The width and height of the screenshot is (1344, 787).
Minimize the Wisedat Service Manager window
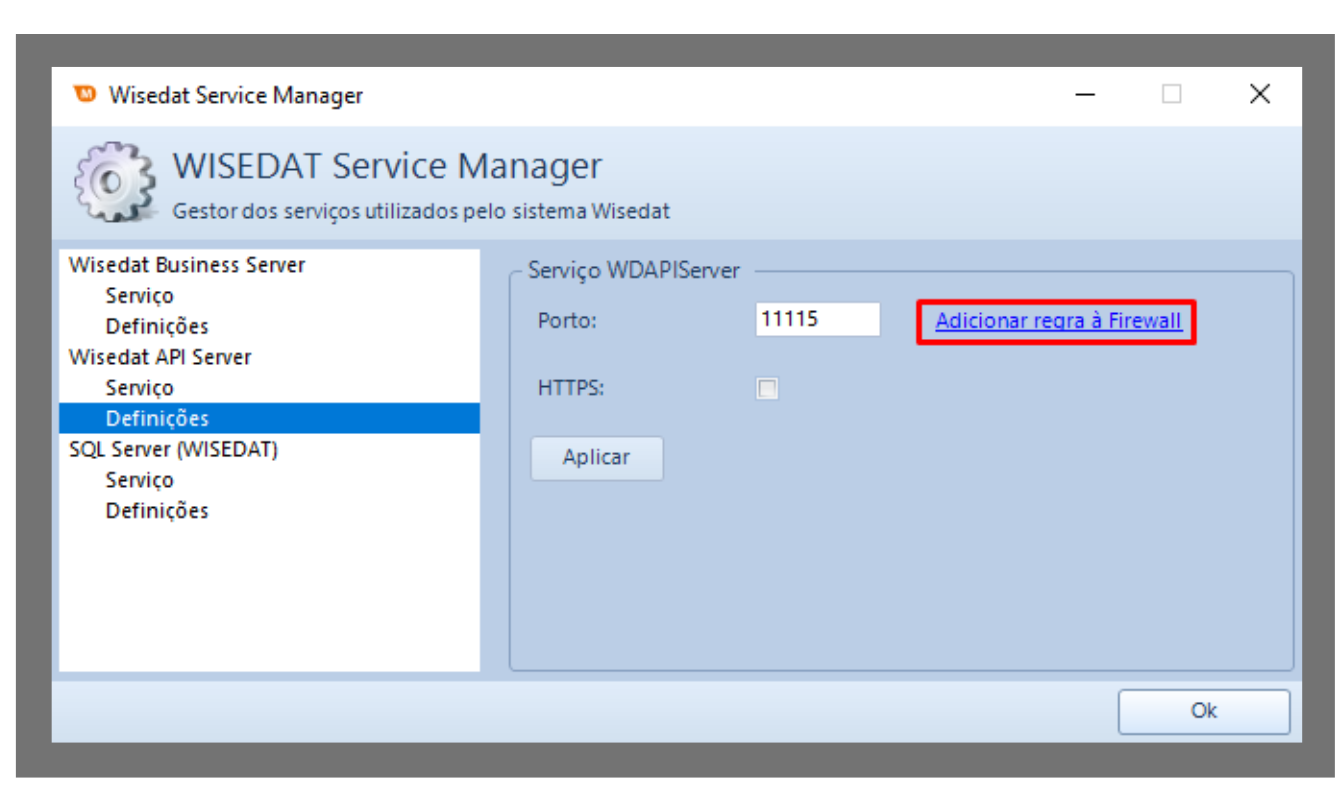pyautogui.click(x=1086, y=95)
